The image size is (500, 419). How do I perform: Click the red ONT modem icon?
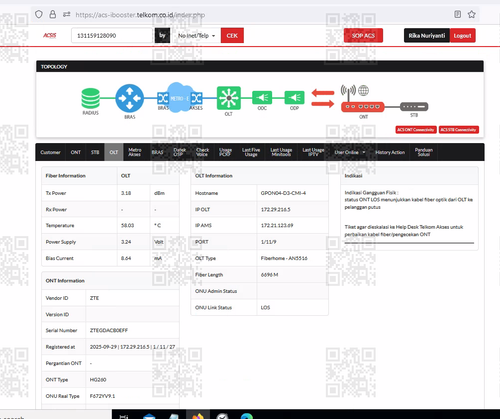tap(363, 107)
